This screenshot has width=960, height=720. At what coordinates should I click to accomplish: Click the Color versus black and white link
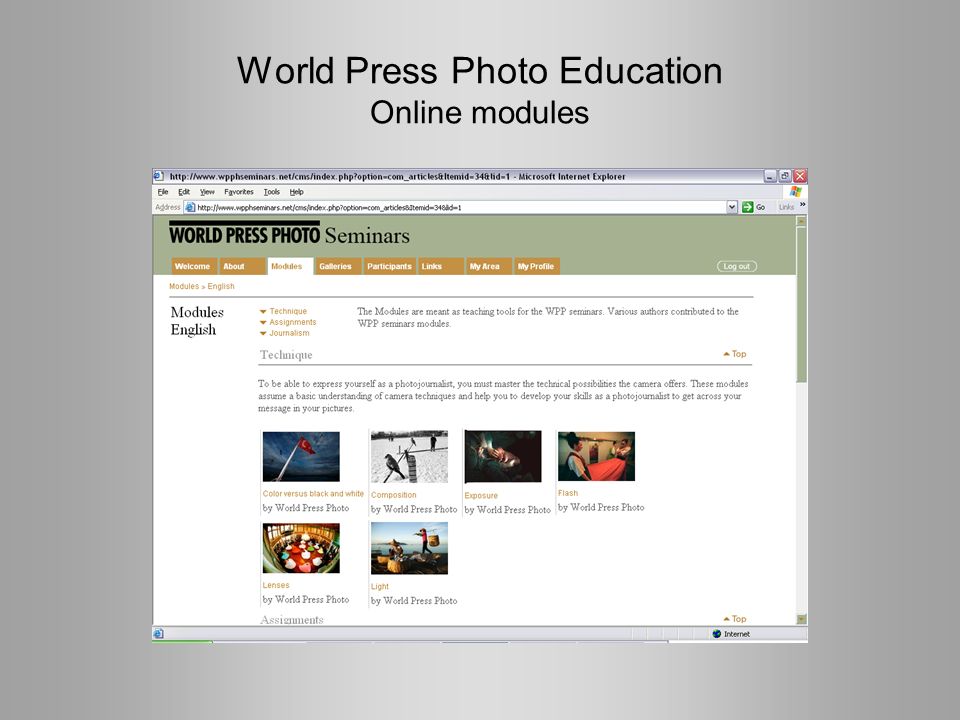coord(313,493)
